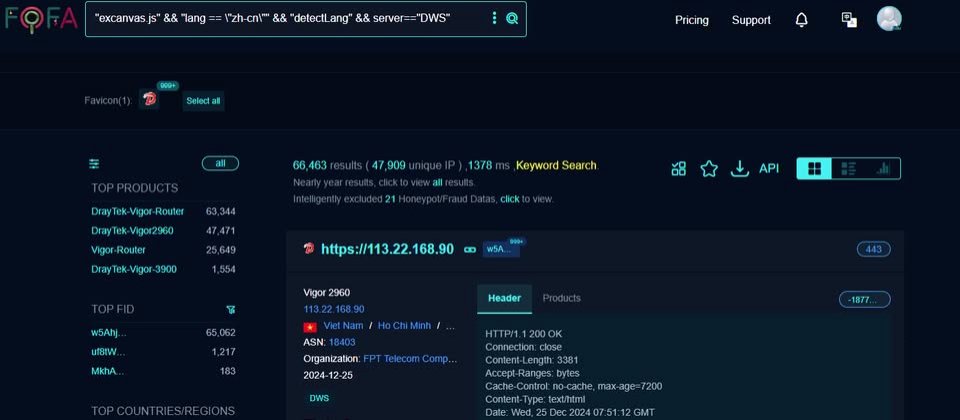Click Select all favicons
This screenshot has width=960, height=420.
point(203,100)
